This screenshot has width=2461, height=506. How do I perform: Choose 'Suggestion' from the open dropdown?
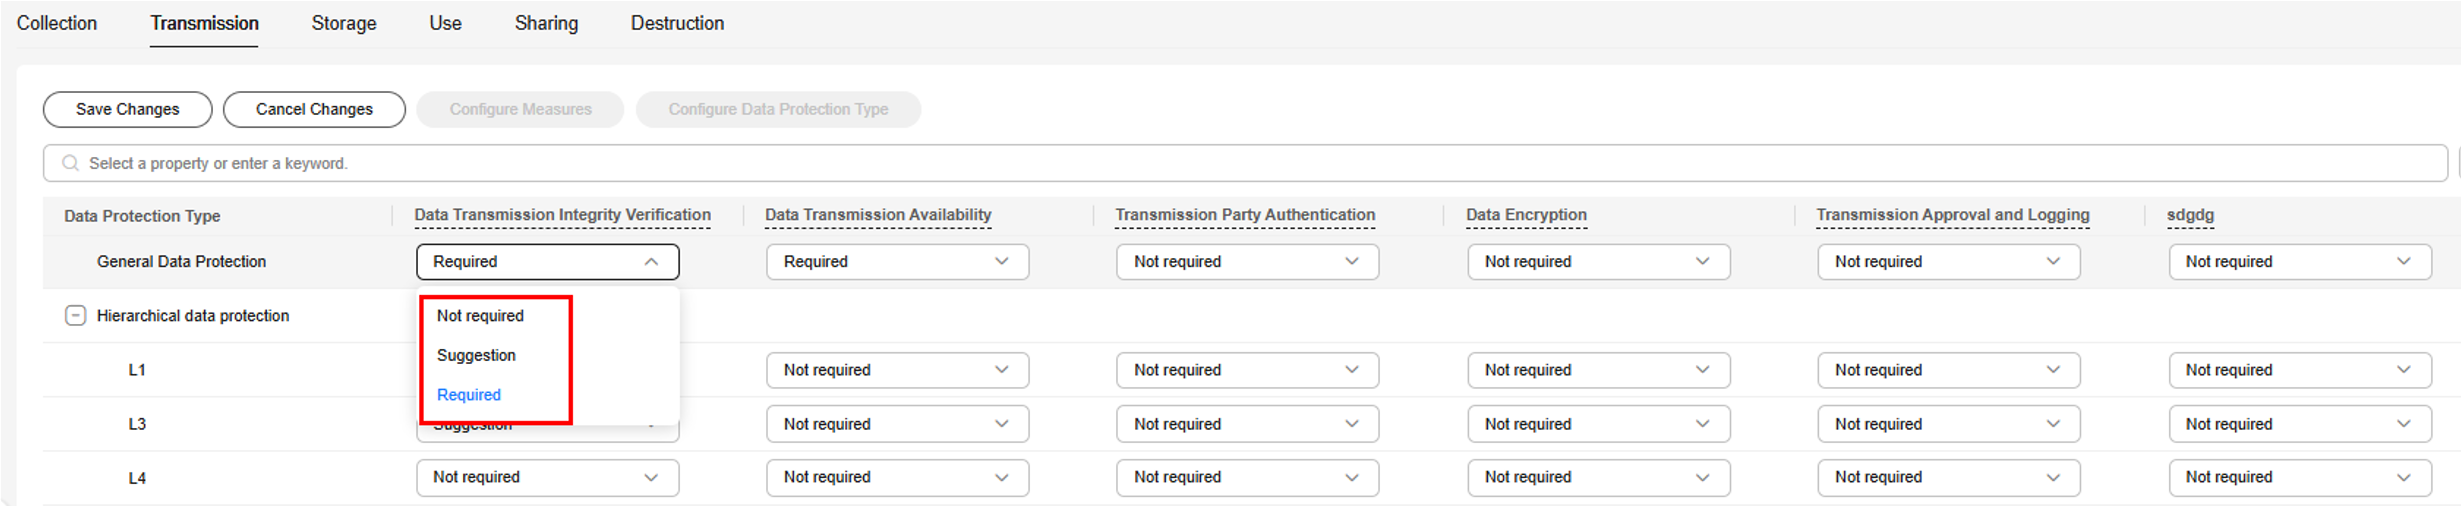pyautogui.click(x=476, y=355)
